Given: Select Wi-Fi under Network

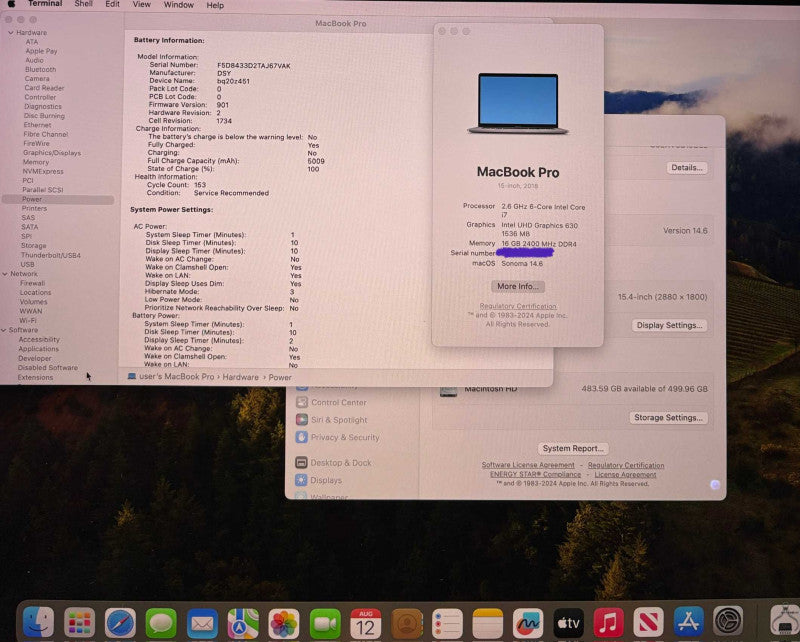Looking at the screenshot, I should (x=28, y=320).
